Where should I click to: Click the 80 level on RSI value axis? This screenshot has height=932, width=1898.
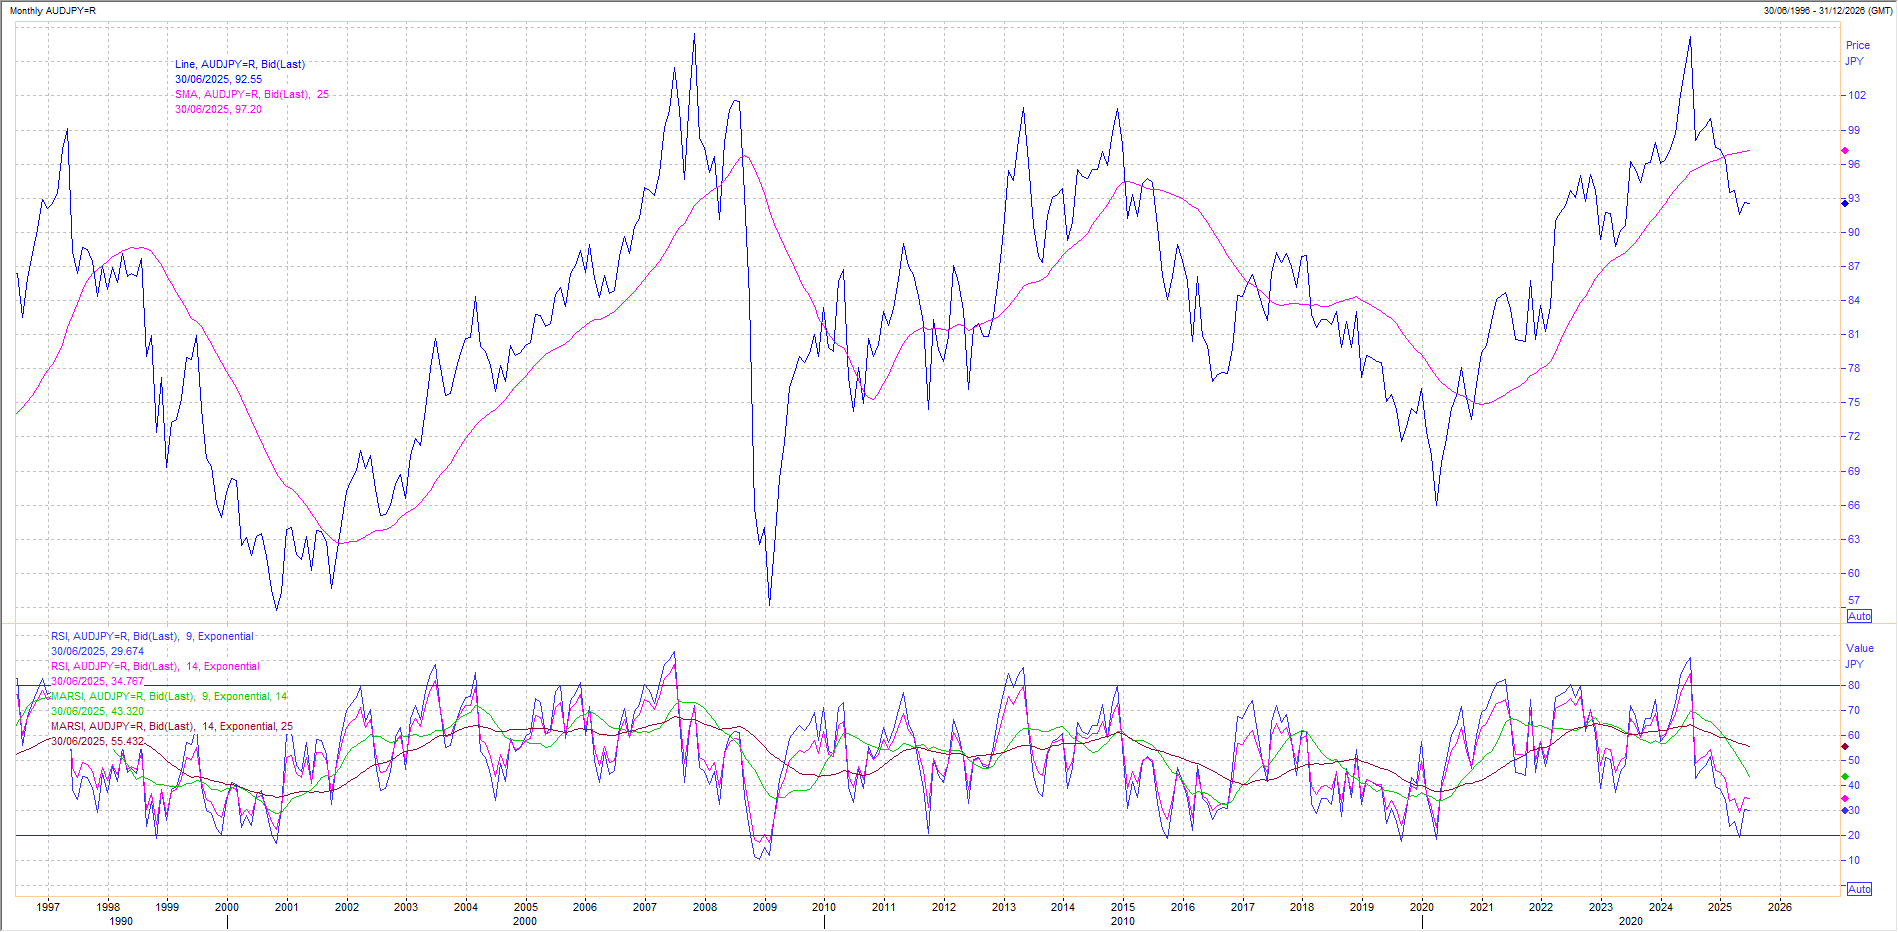coord(1854,685)
